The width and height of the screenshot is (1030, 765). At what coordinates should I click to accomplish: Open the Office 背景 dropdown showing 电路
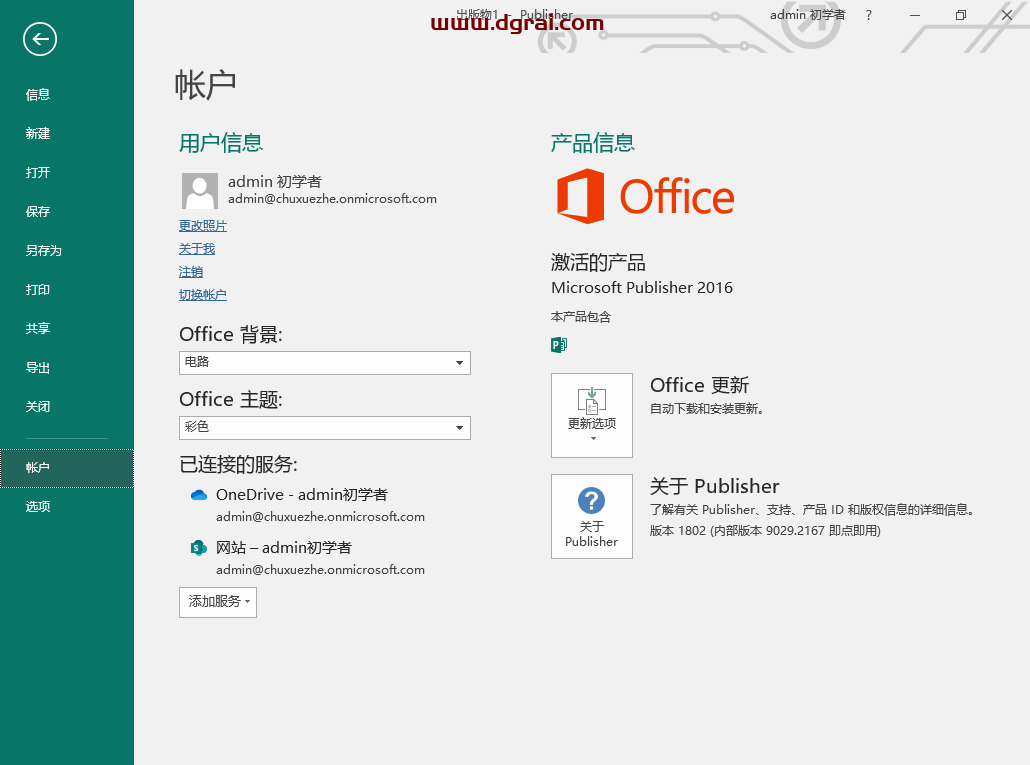pos(325,362)
